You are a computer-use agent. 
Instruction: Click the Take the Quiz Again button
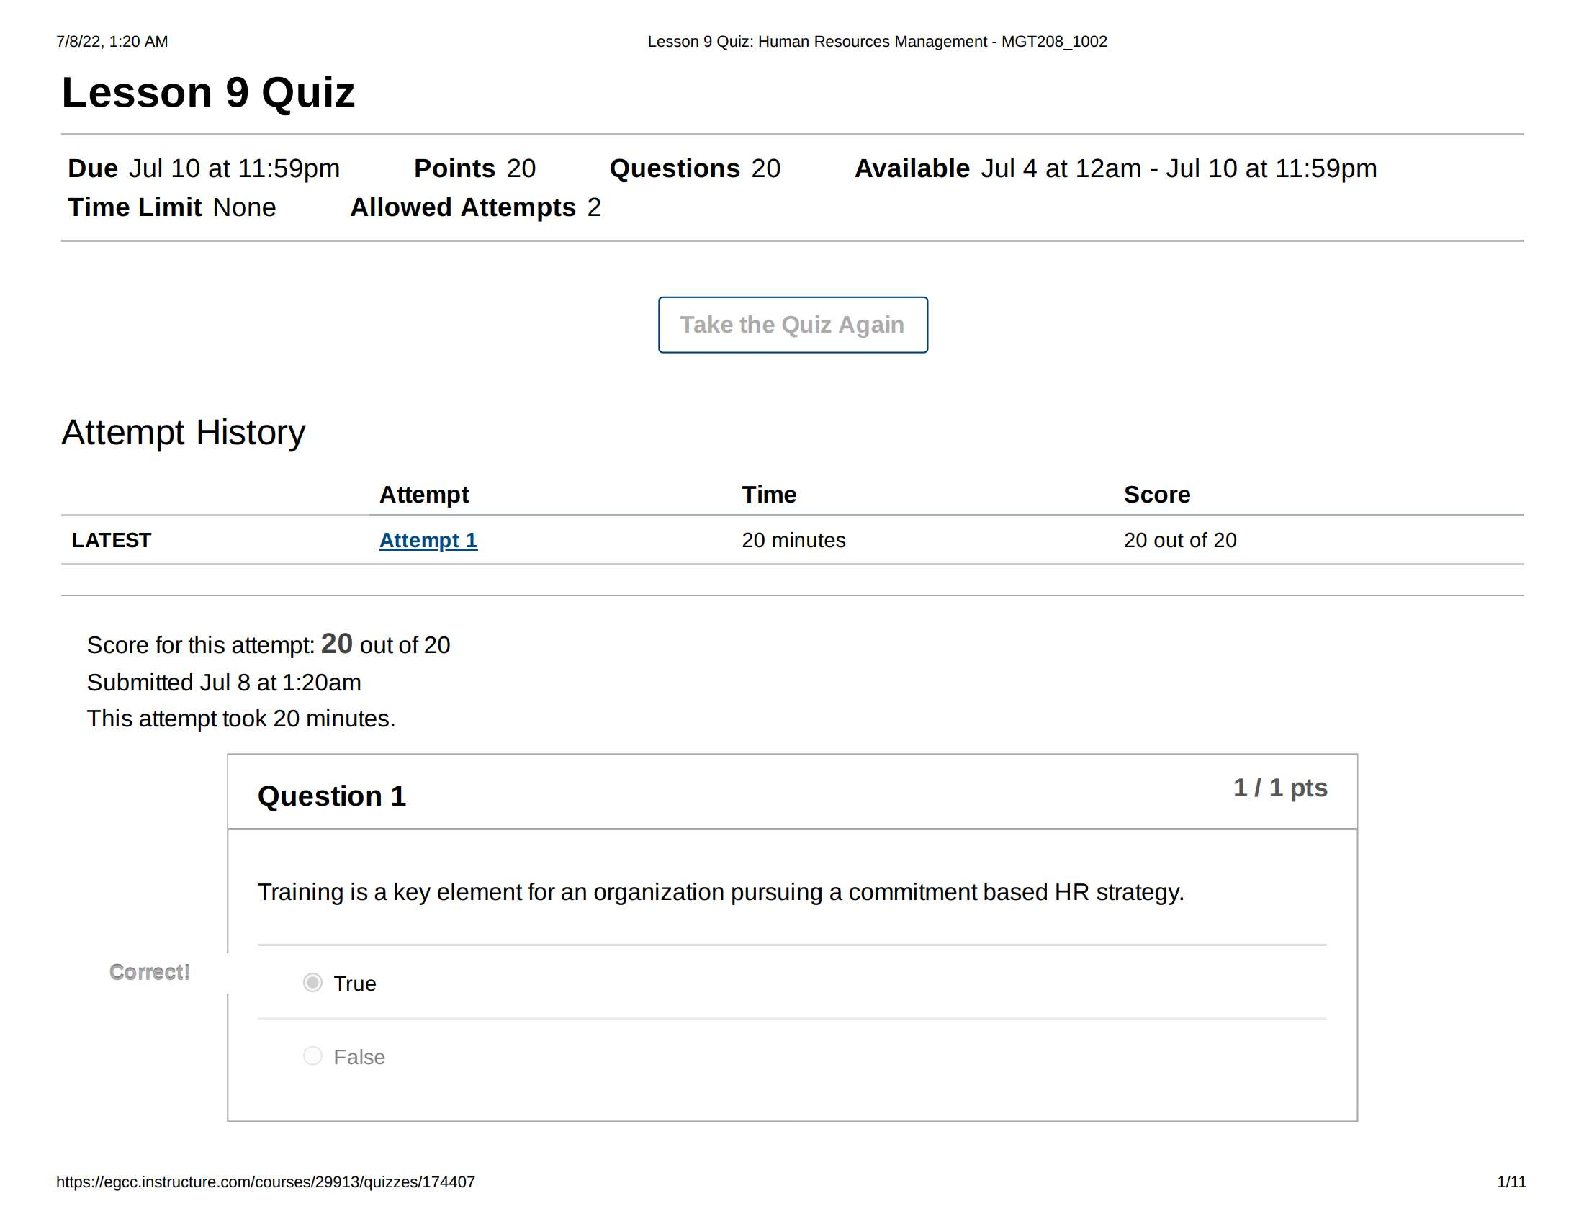click(792, 325)
